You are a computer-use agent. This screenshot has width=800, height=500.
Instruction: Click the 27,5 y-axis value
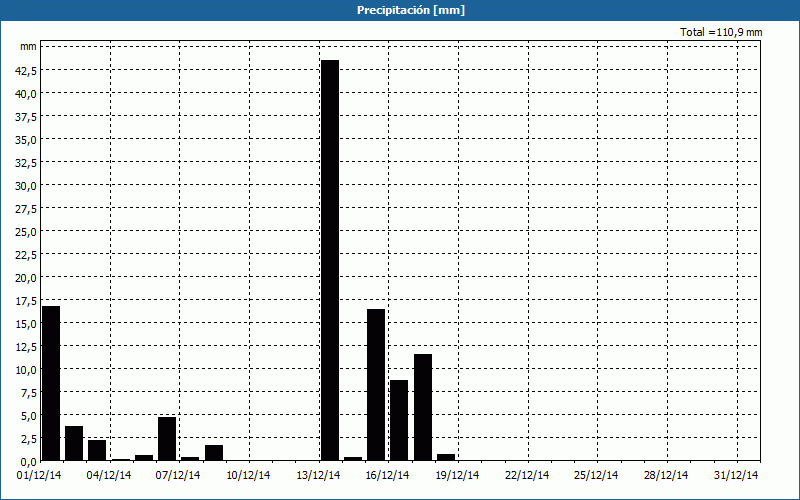point(26,209)
